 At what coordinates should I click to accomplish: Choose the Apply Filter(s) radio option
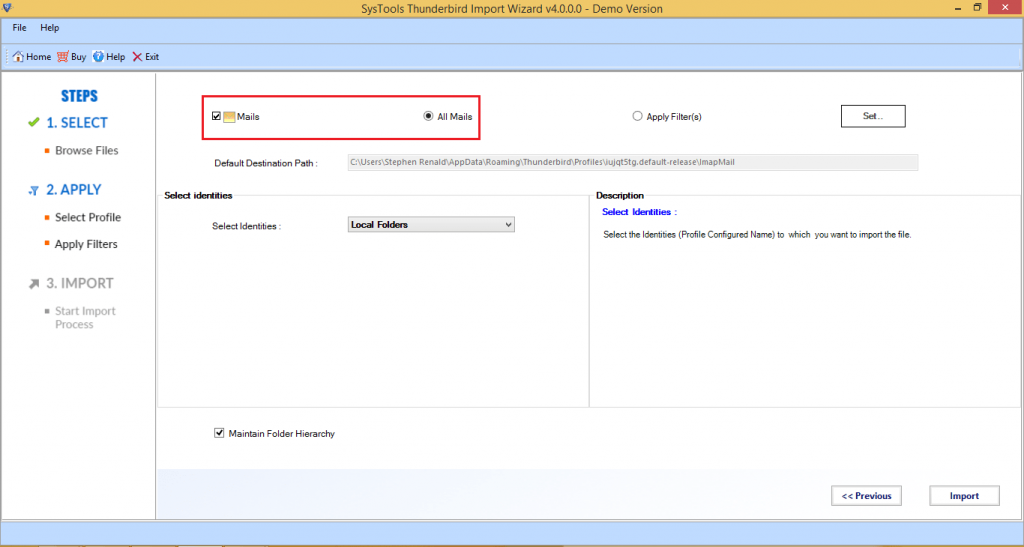pyautogui.click(x=637, y=117)
